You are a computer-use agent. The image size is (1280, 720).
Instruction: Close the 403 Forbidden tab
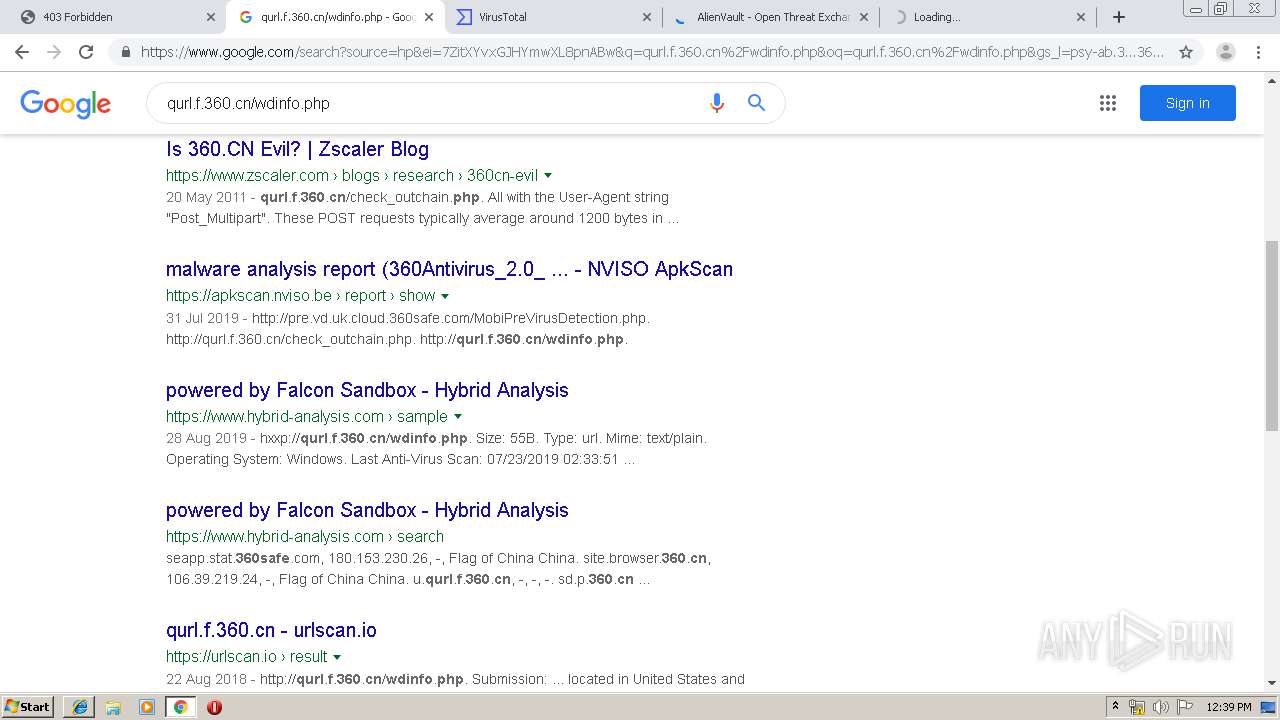(x=211, y=17)
